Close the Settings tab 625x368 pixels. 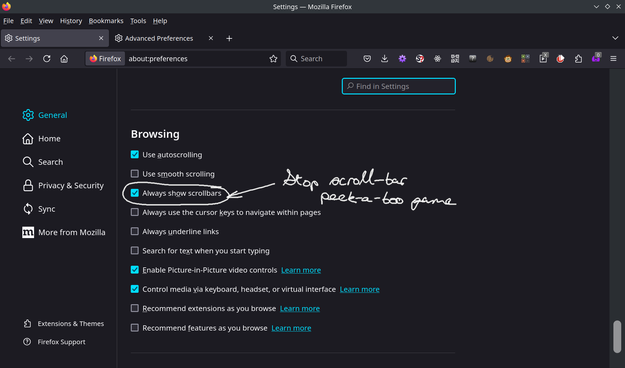101,38
